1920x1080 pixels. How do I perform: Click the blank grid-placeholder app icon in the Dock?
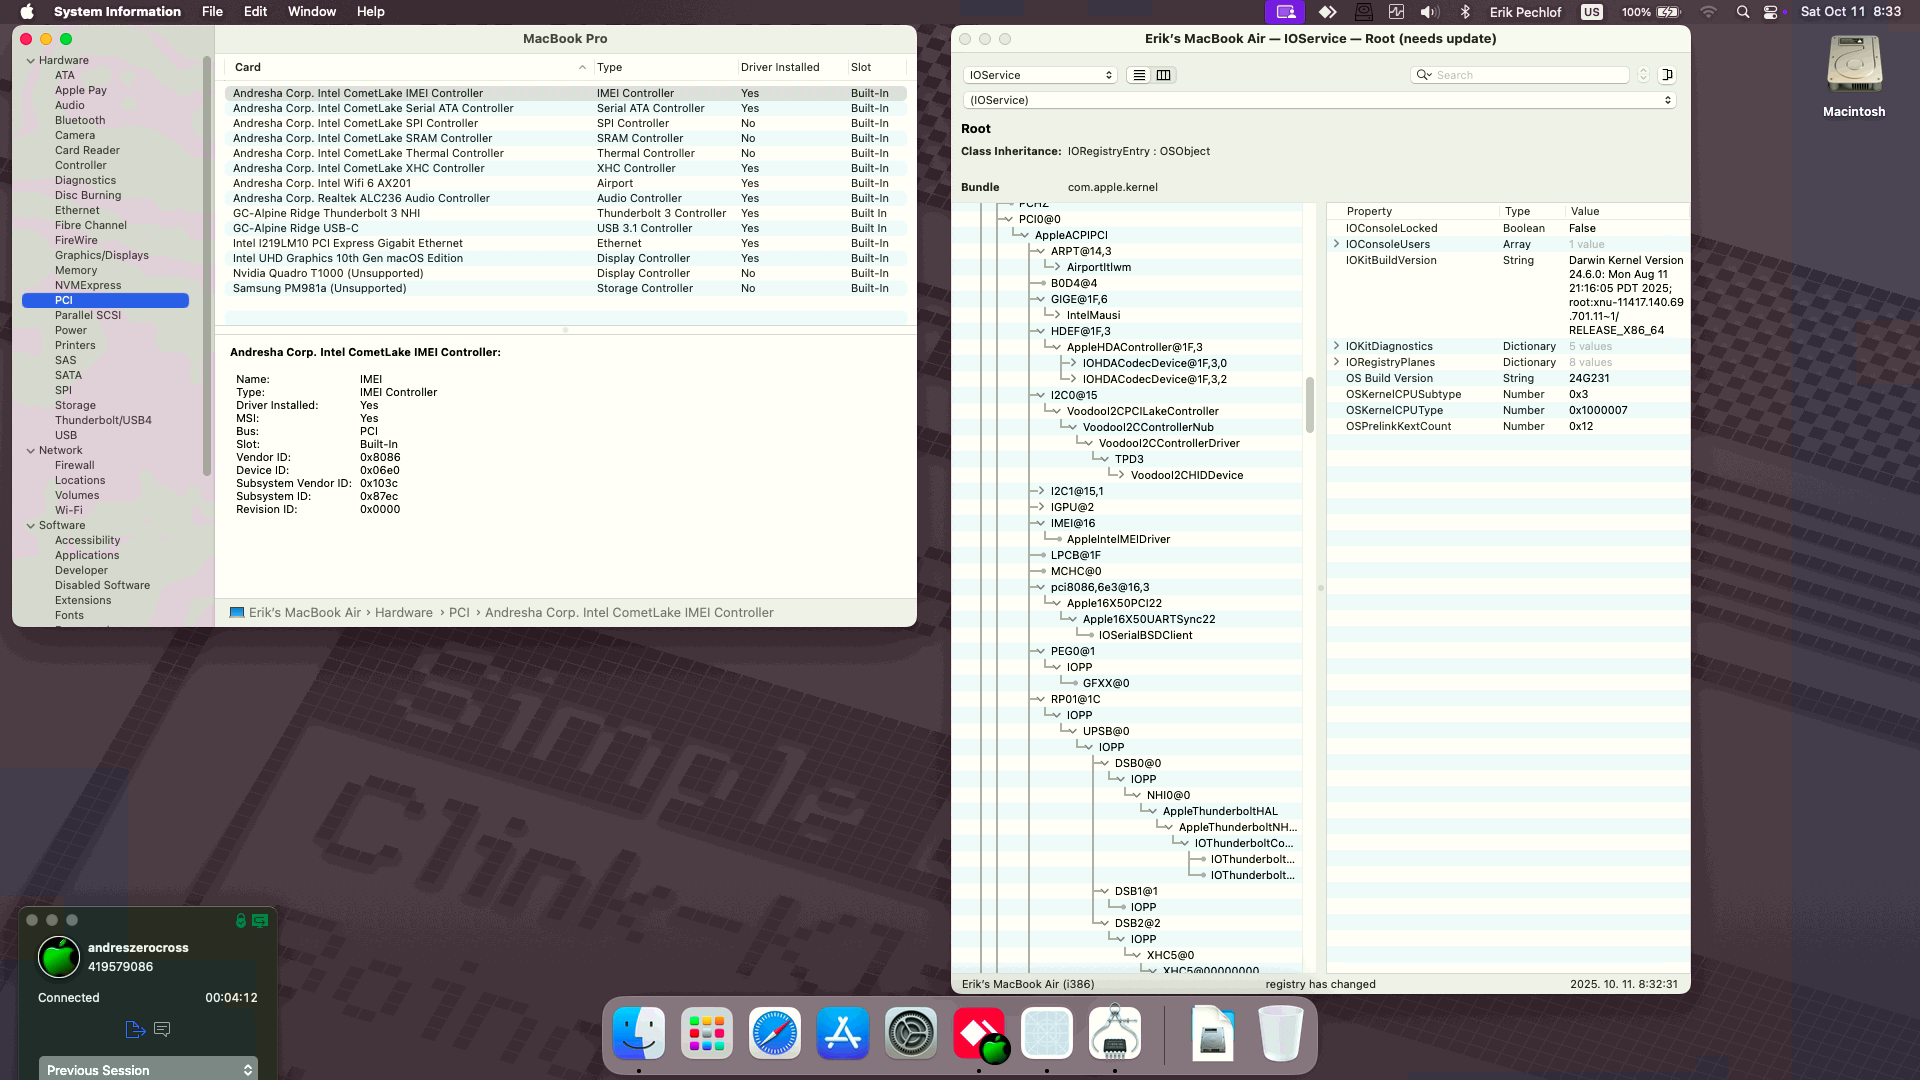(1047, 1033)
